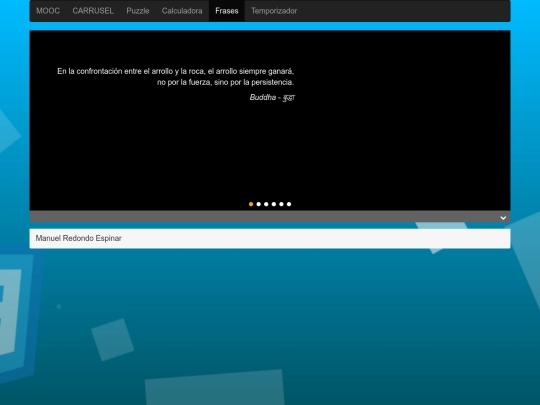This screenshot has height=405, width=540.
Task: Jump to the second quote dot
Action: (x=259, y=204)
